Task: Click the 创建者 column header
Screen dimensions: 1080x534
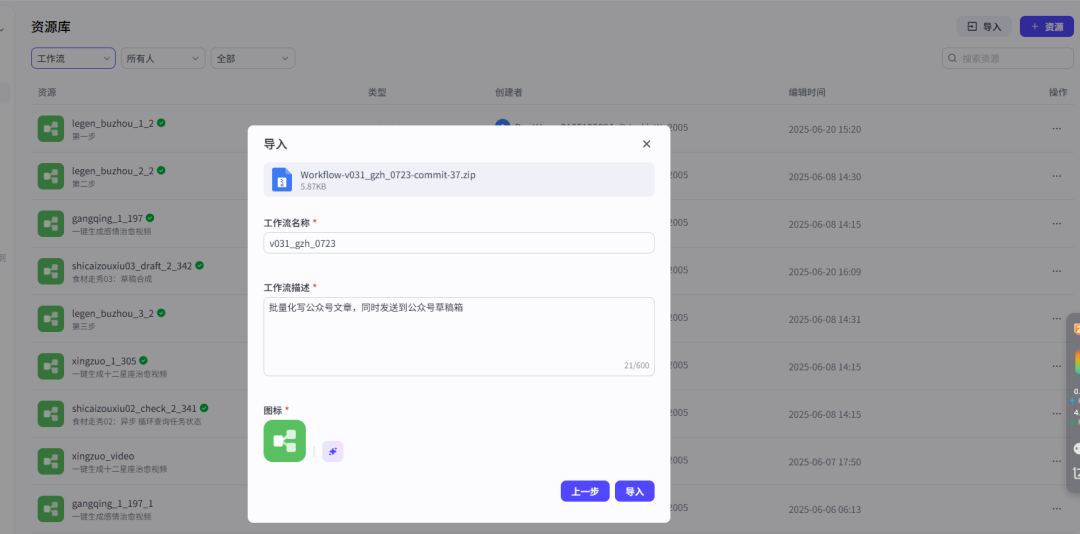Action: 508,92
